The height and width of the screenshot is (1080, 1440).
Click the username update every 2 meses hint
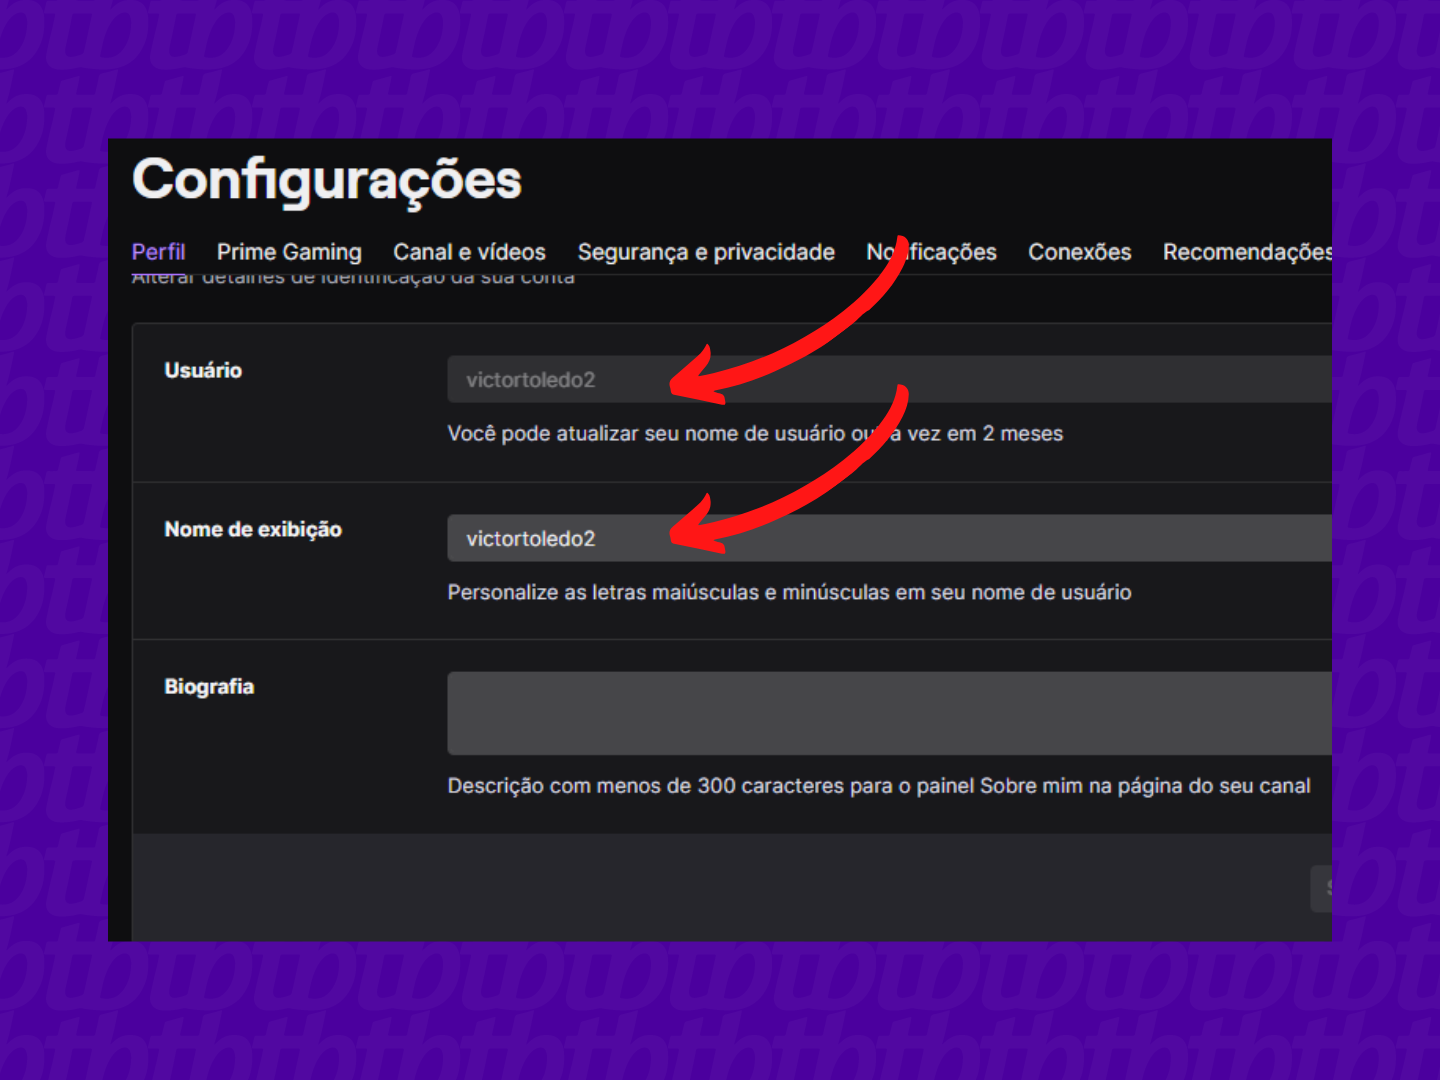(755, 433)
